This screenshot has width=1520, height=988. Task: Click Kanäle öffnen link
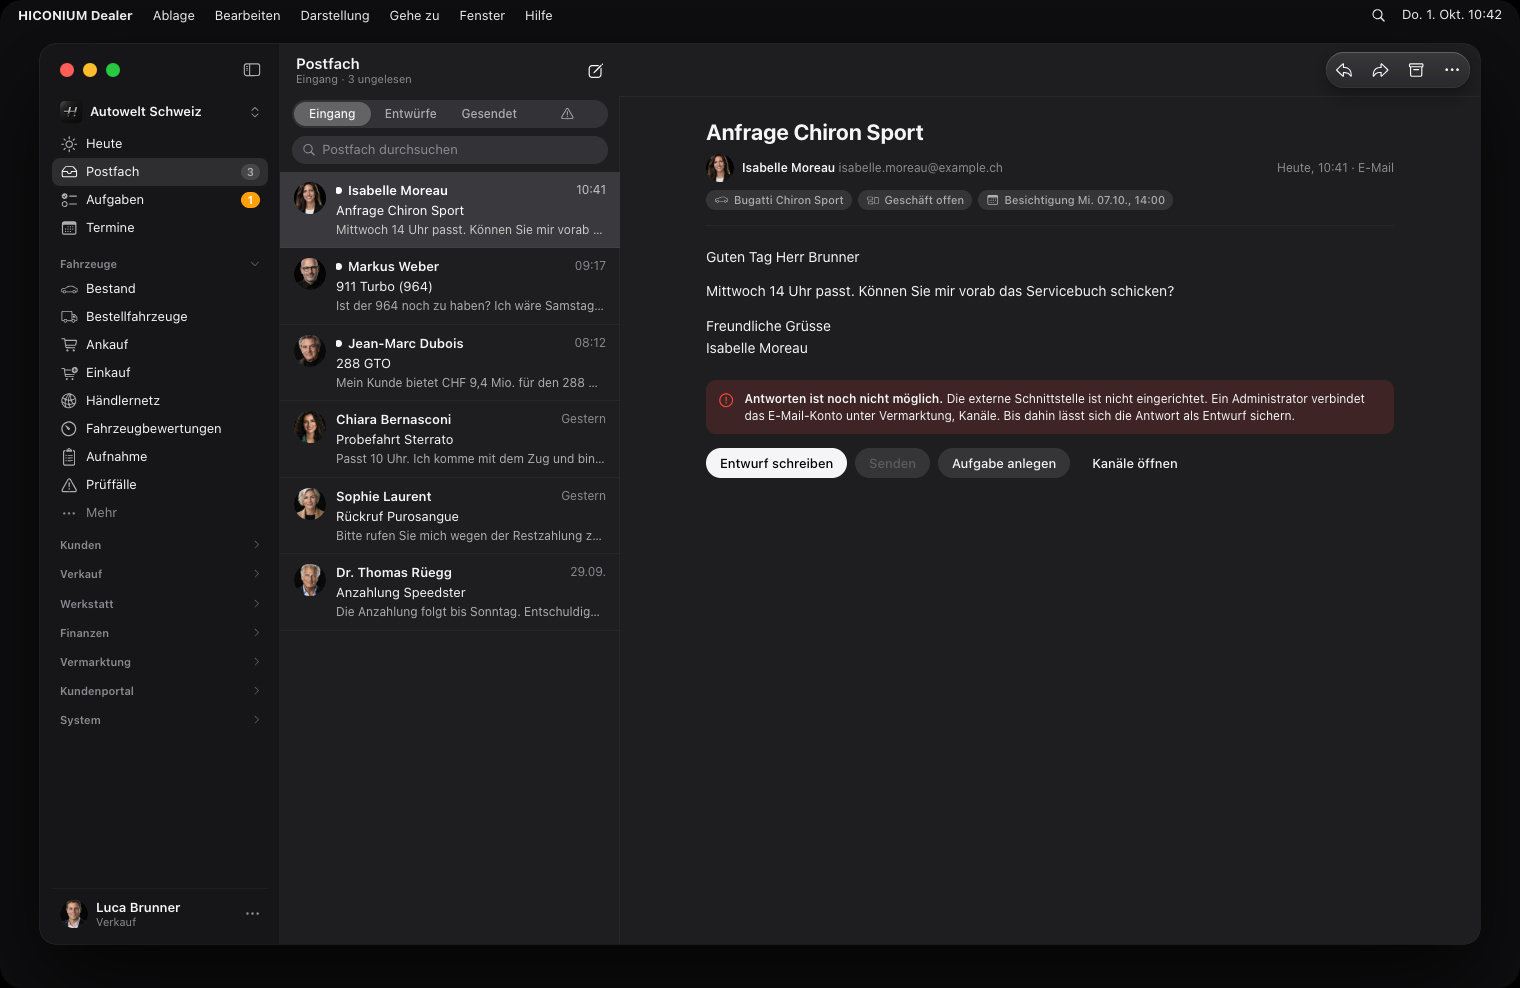coord(1134,463)
